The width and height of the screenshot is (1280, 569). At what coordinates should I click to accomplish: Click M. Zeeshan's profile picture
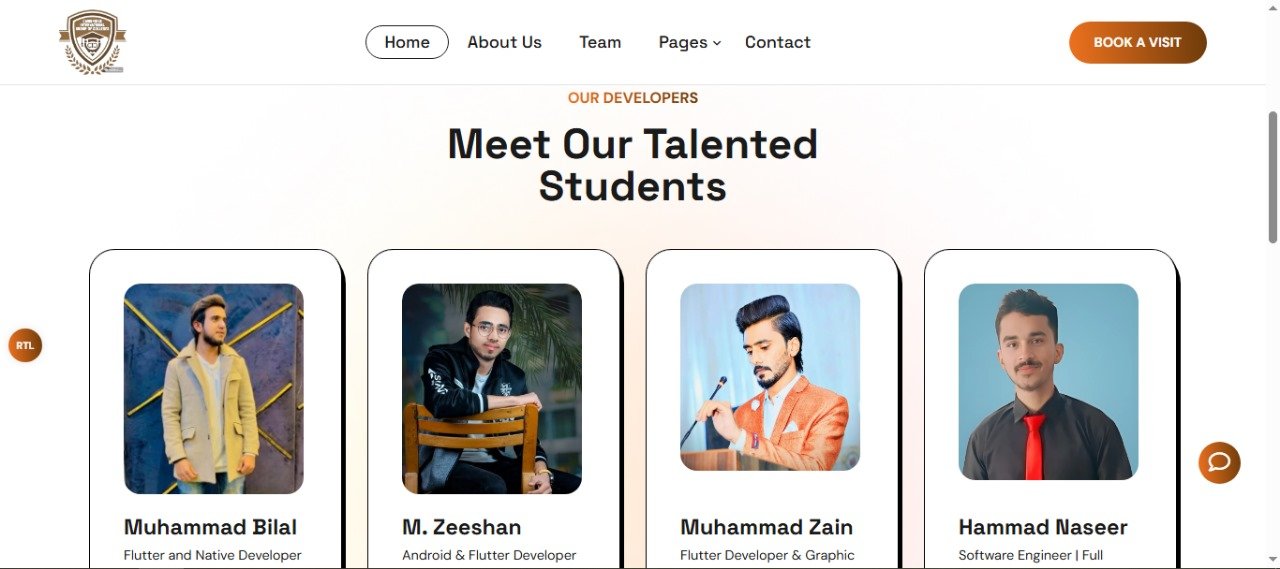pyautogui.click(x=492, y=389)
